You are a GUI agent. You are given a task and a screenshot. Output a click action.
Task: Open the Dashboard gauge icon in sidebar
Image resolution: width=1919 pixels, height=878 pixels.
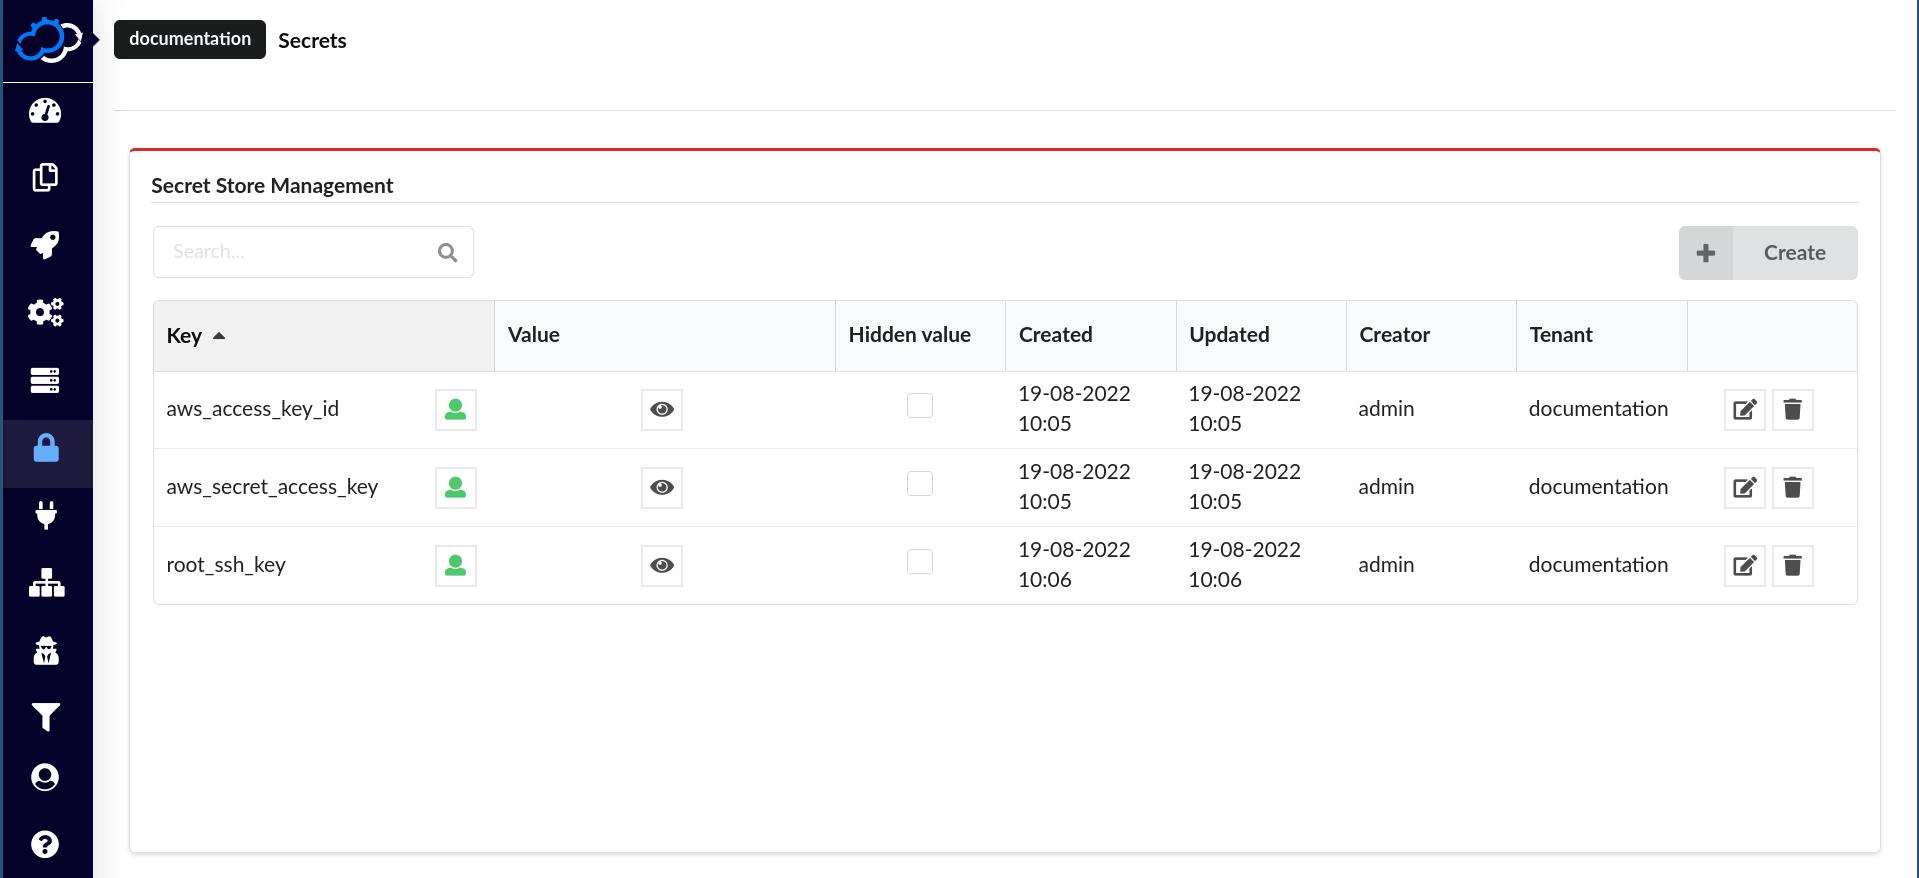click(x=45, y=111)
